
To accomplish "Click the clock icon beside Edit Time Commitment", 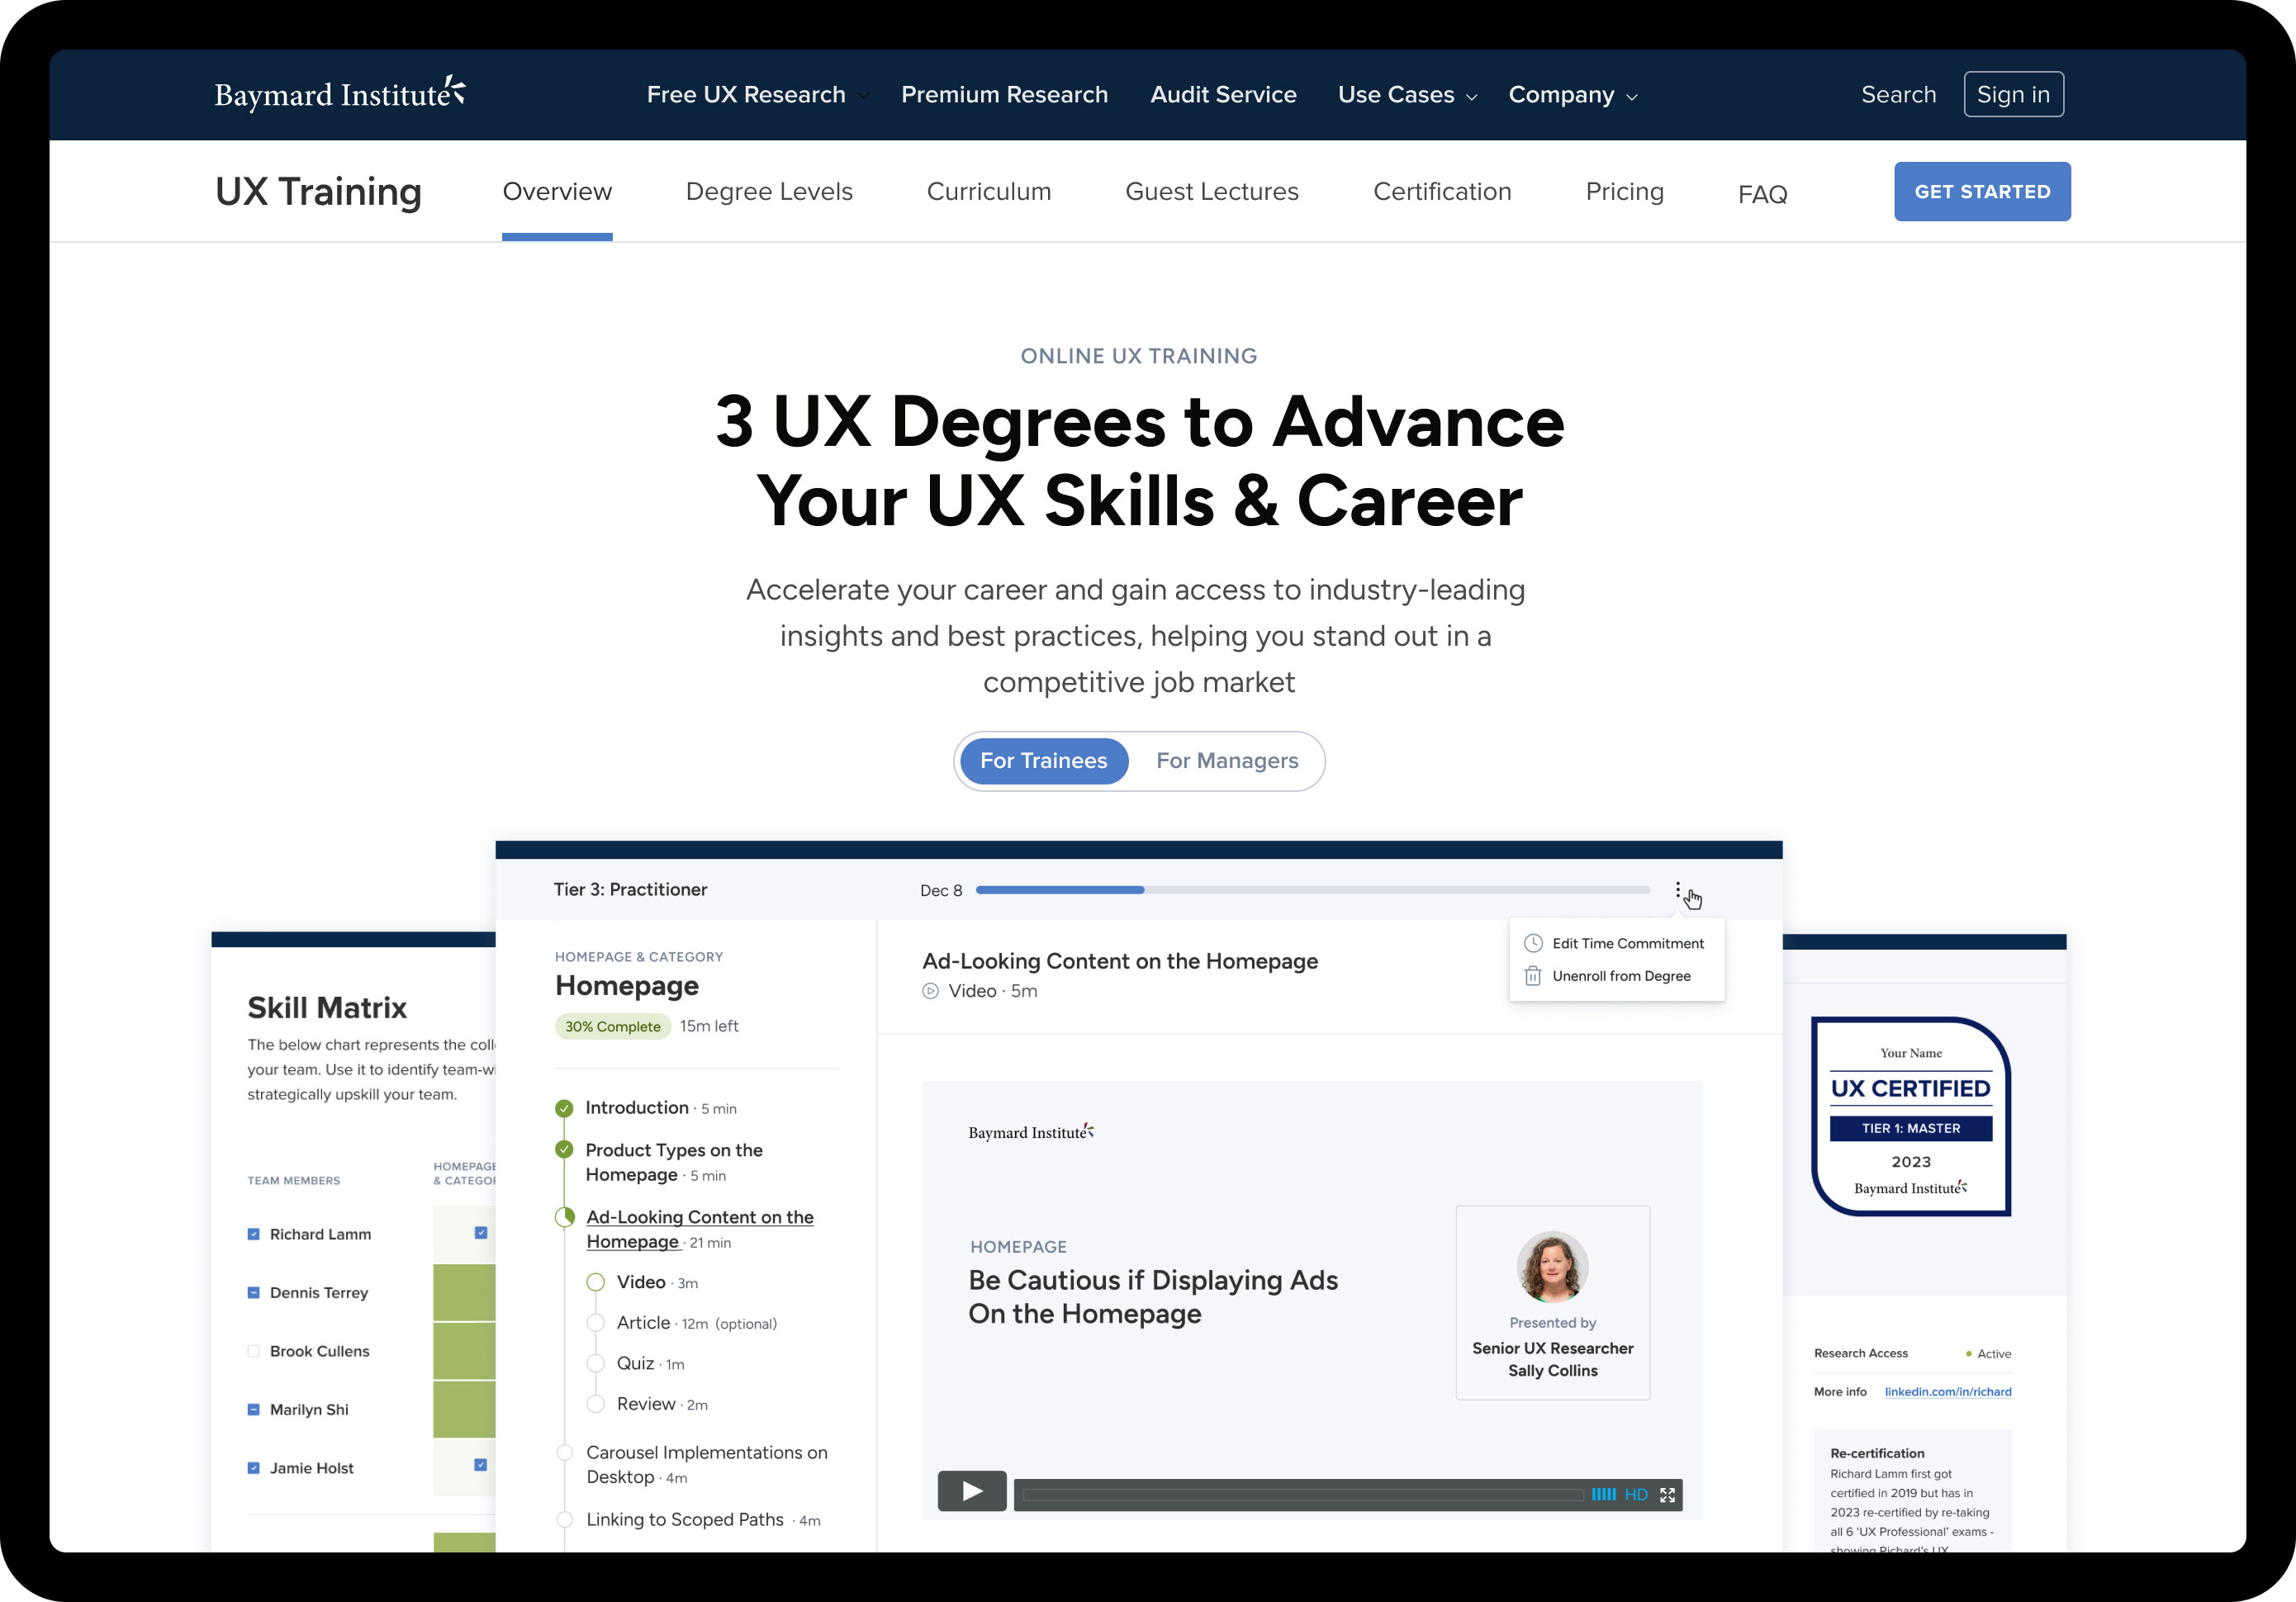I will pyautogui.click(x=1532, y=943).
